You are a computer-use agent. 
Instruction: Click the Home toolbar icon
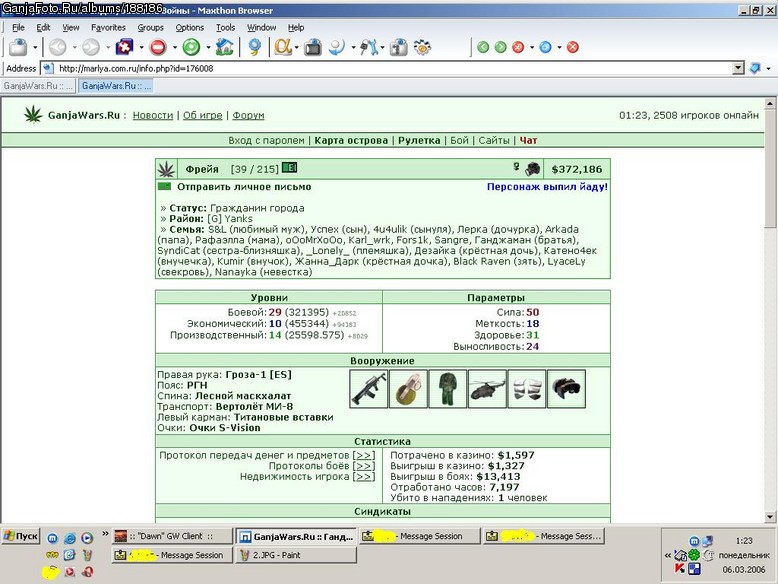(x=224, y=47)
